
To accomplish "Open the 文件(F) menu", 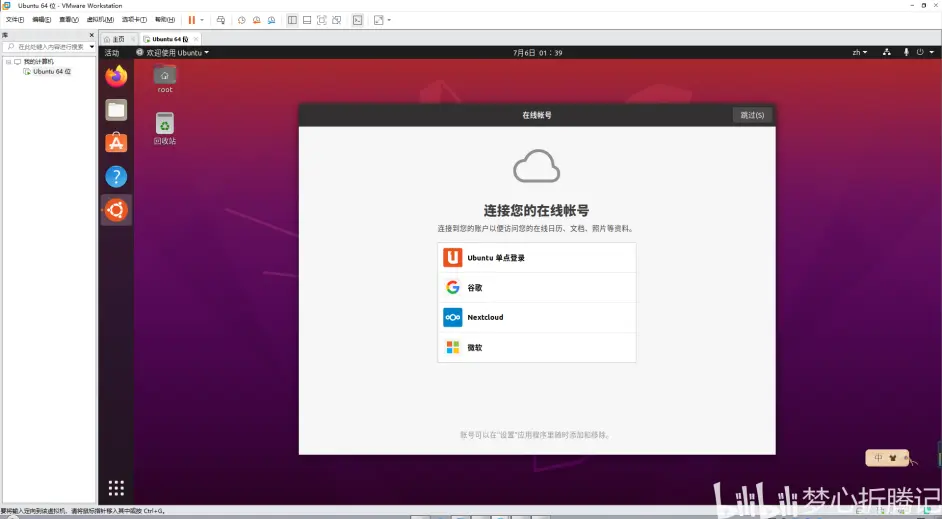I will point(14,20).
